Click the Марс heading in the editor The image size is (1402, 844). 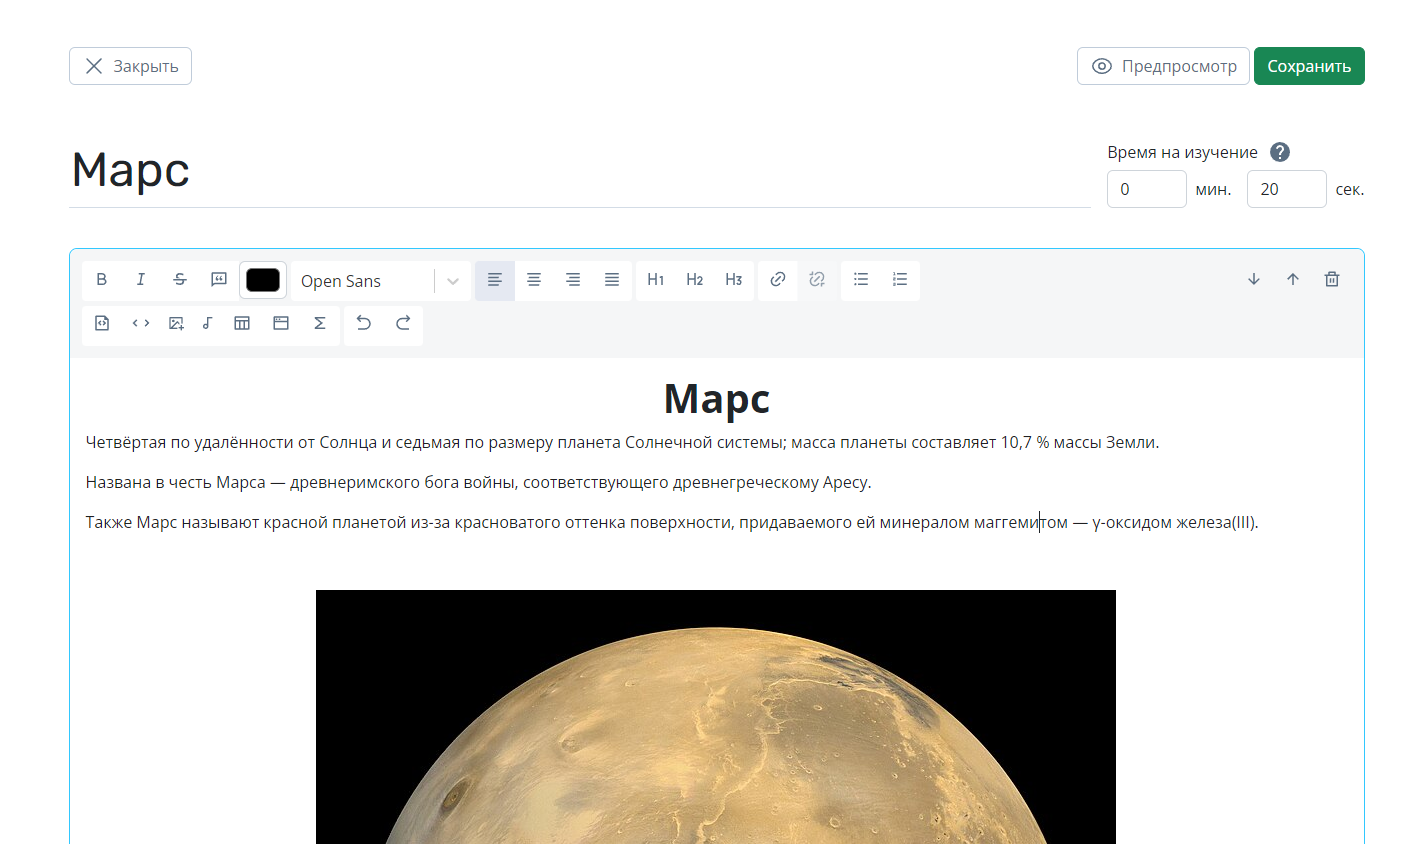click(x=717, y=398)
